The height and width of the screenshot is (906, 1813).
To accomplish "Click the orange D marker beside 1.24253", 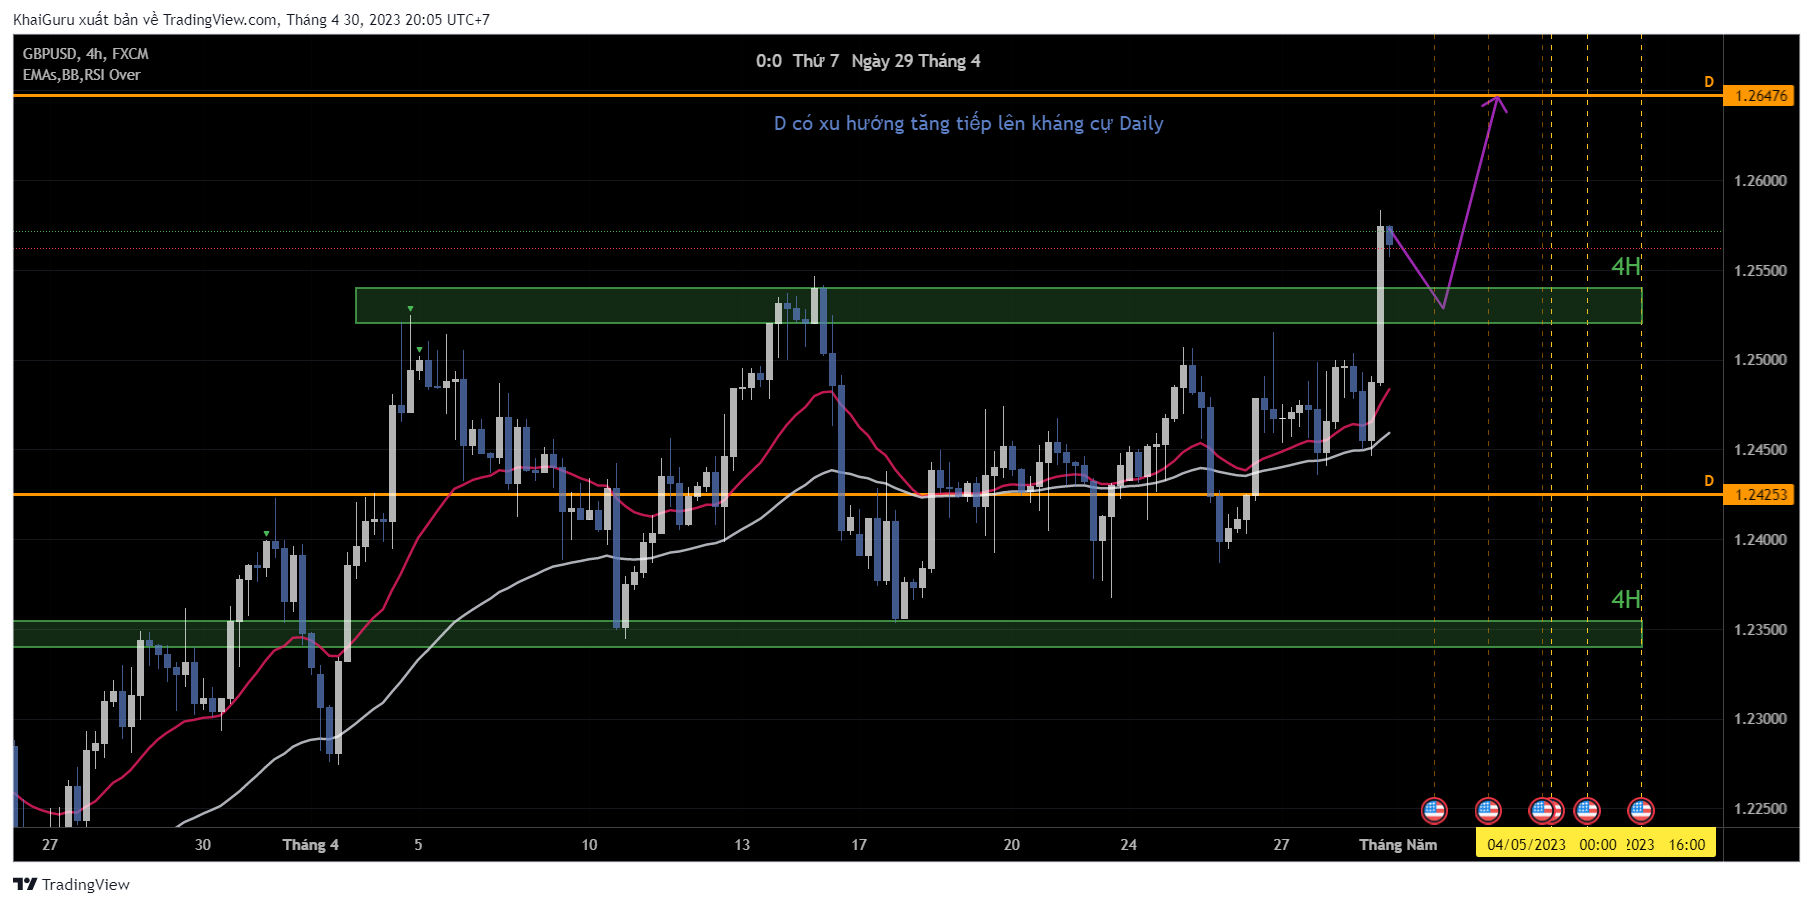I will 1709,481.
